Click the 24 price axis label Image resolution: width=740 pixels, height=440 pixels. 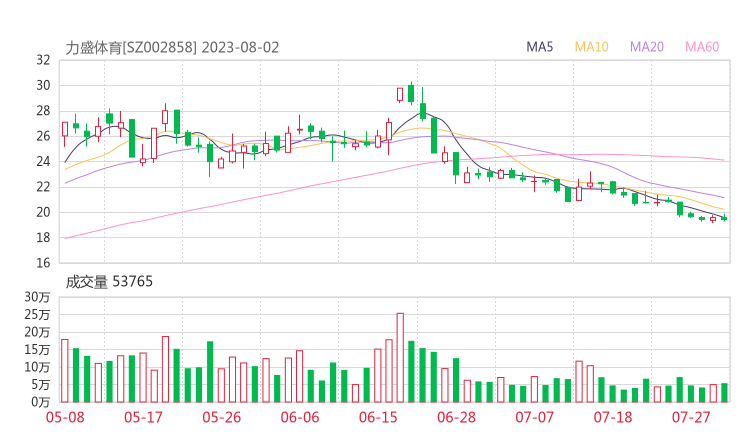click(43, 161)
